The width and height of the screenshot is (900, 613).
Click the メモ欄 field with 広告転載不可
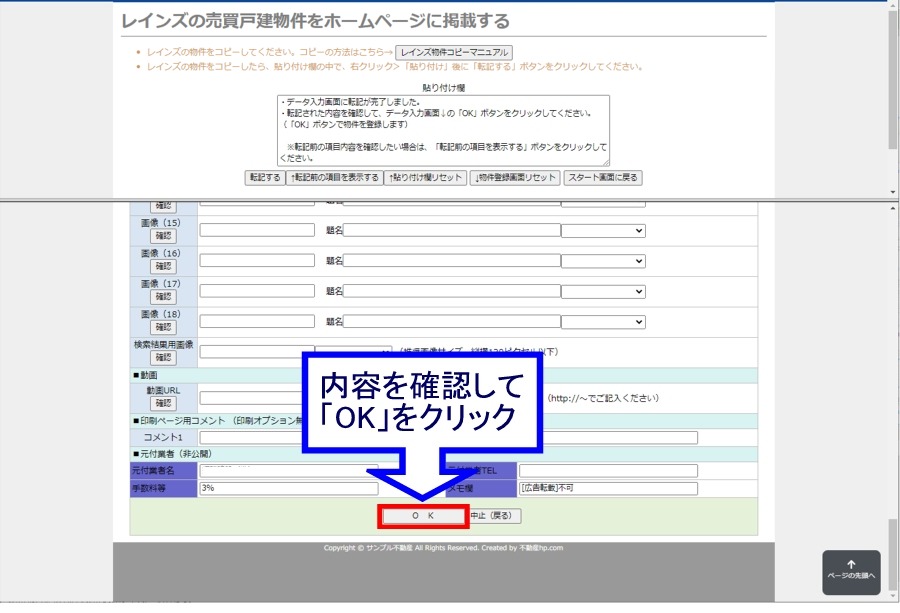pyautogui.click(x=608, y=488)
